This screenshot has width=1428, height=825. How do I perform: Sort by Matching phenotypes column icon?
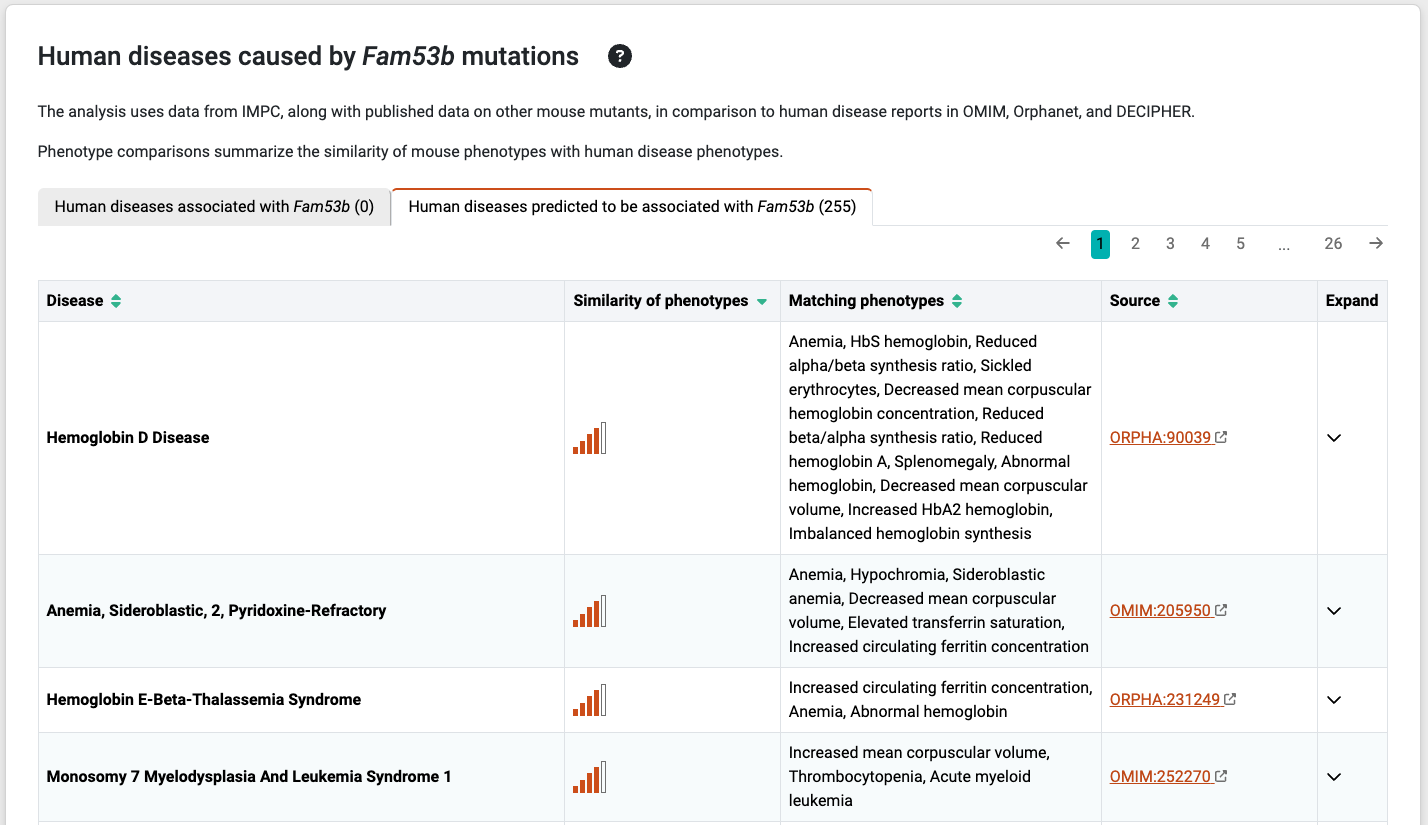pos(957,301)
